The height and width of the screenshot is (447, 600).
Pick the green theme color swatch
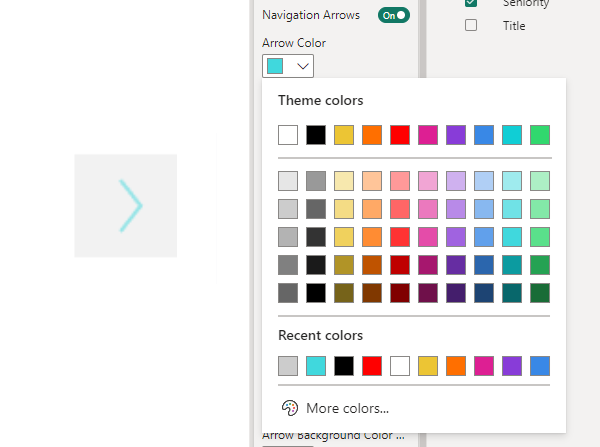(540, 135)
